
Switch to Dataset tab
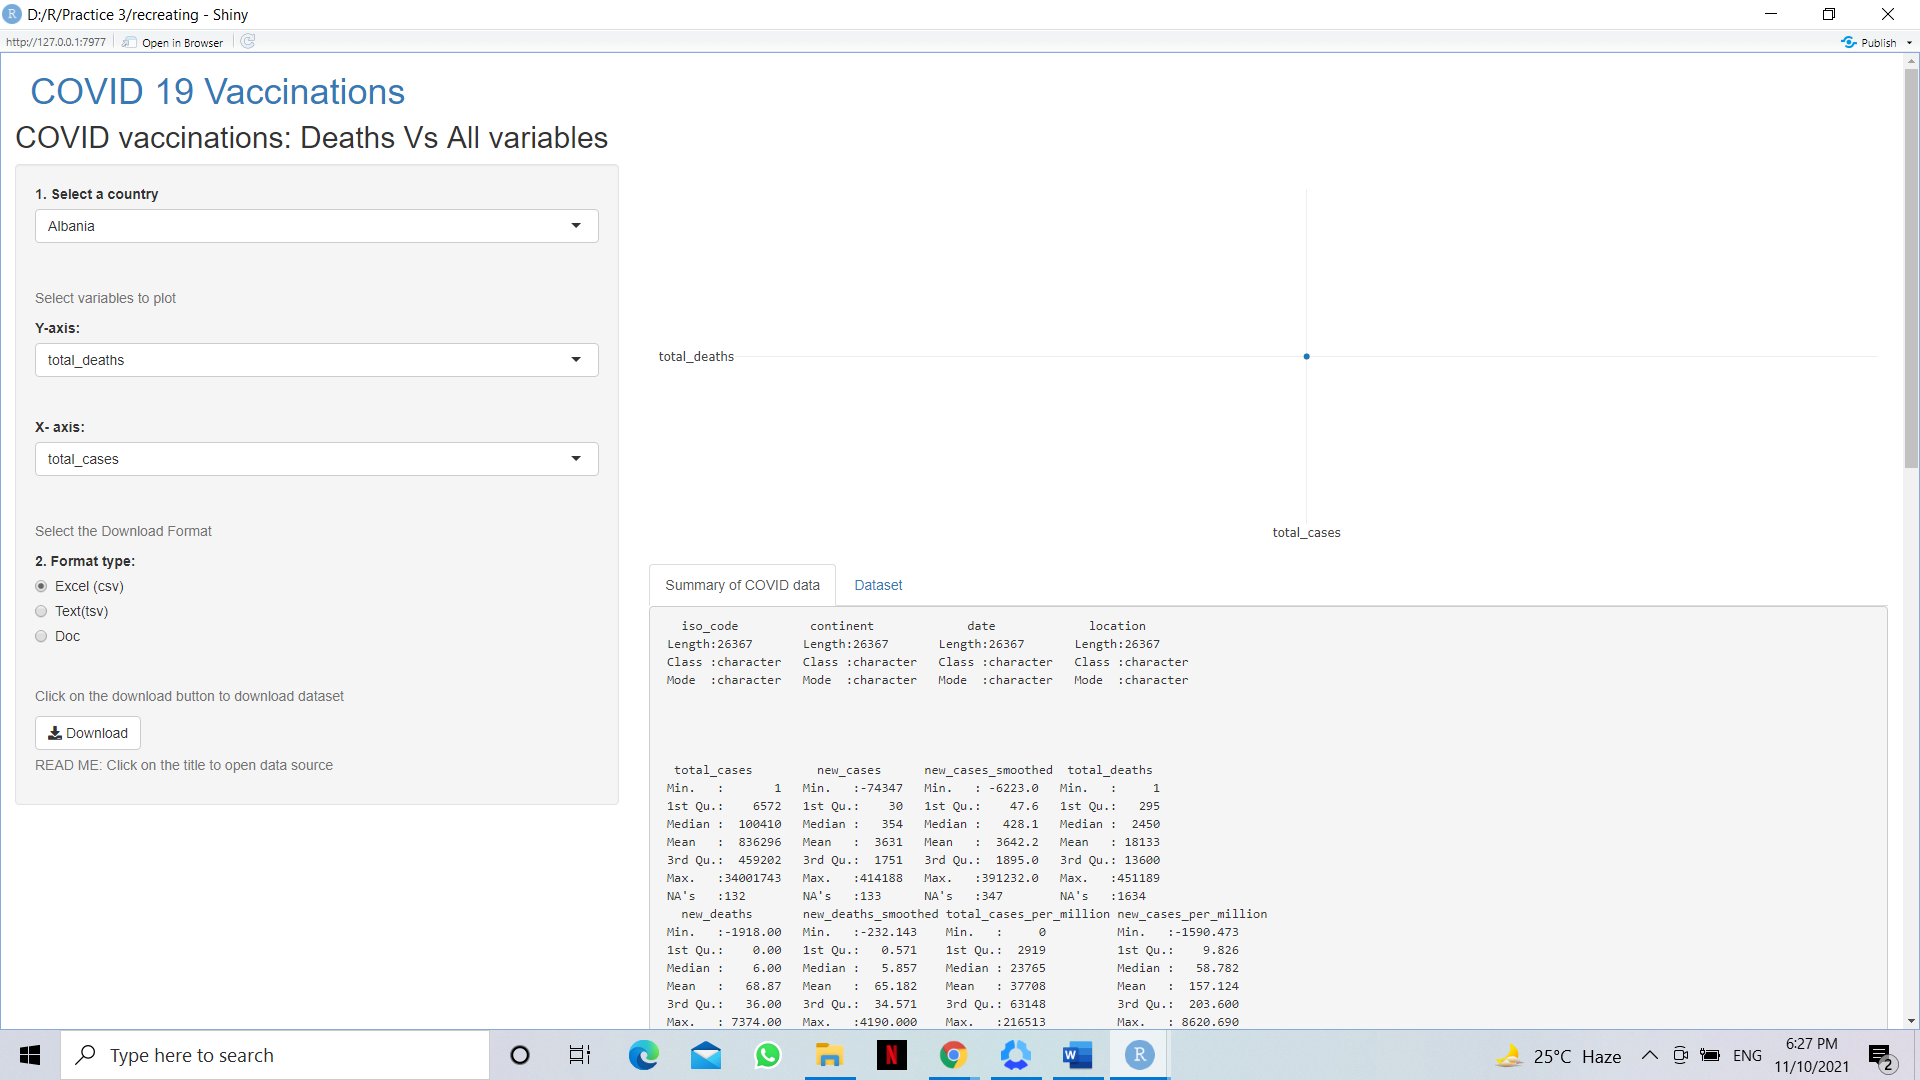877,584
